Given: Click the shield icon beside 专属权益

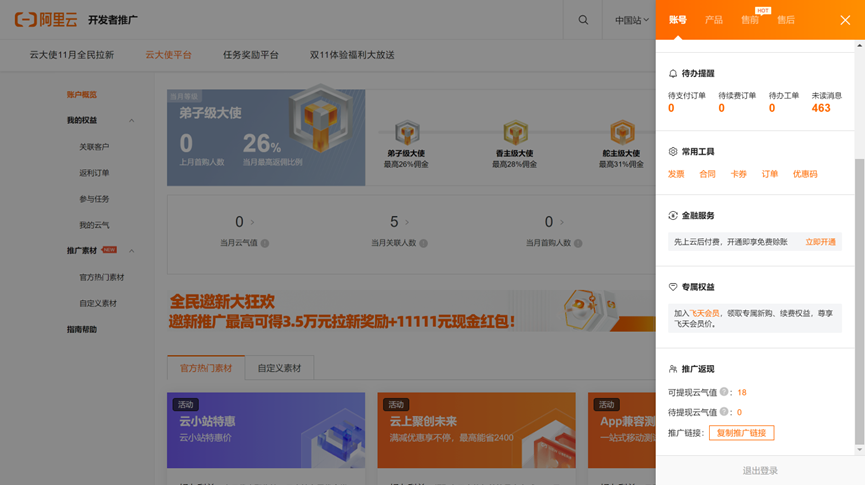Looking at the screenshot, I should point(672,287).
